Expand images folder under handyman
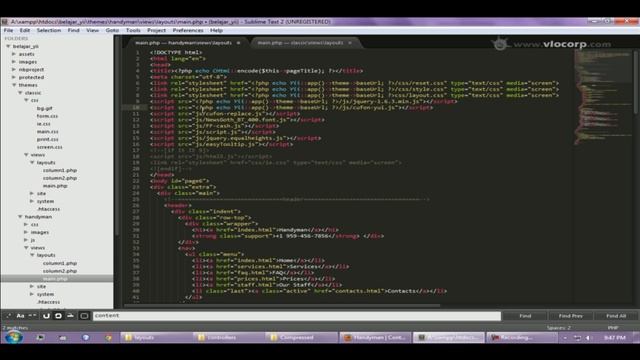640x360 pixels. [27, 232]
